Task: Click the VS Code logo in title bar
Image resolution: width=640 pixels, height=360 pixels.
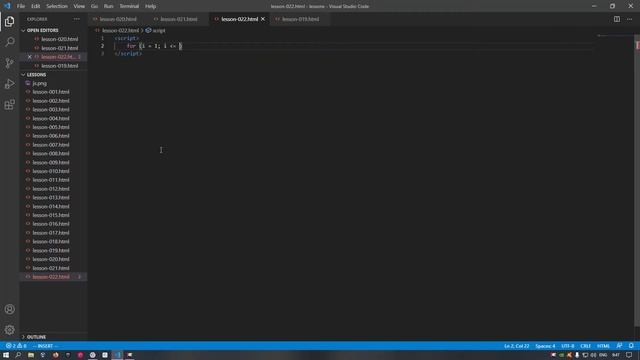Action: coord(7,6)
